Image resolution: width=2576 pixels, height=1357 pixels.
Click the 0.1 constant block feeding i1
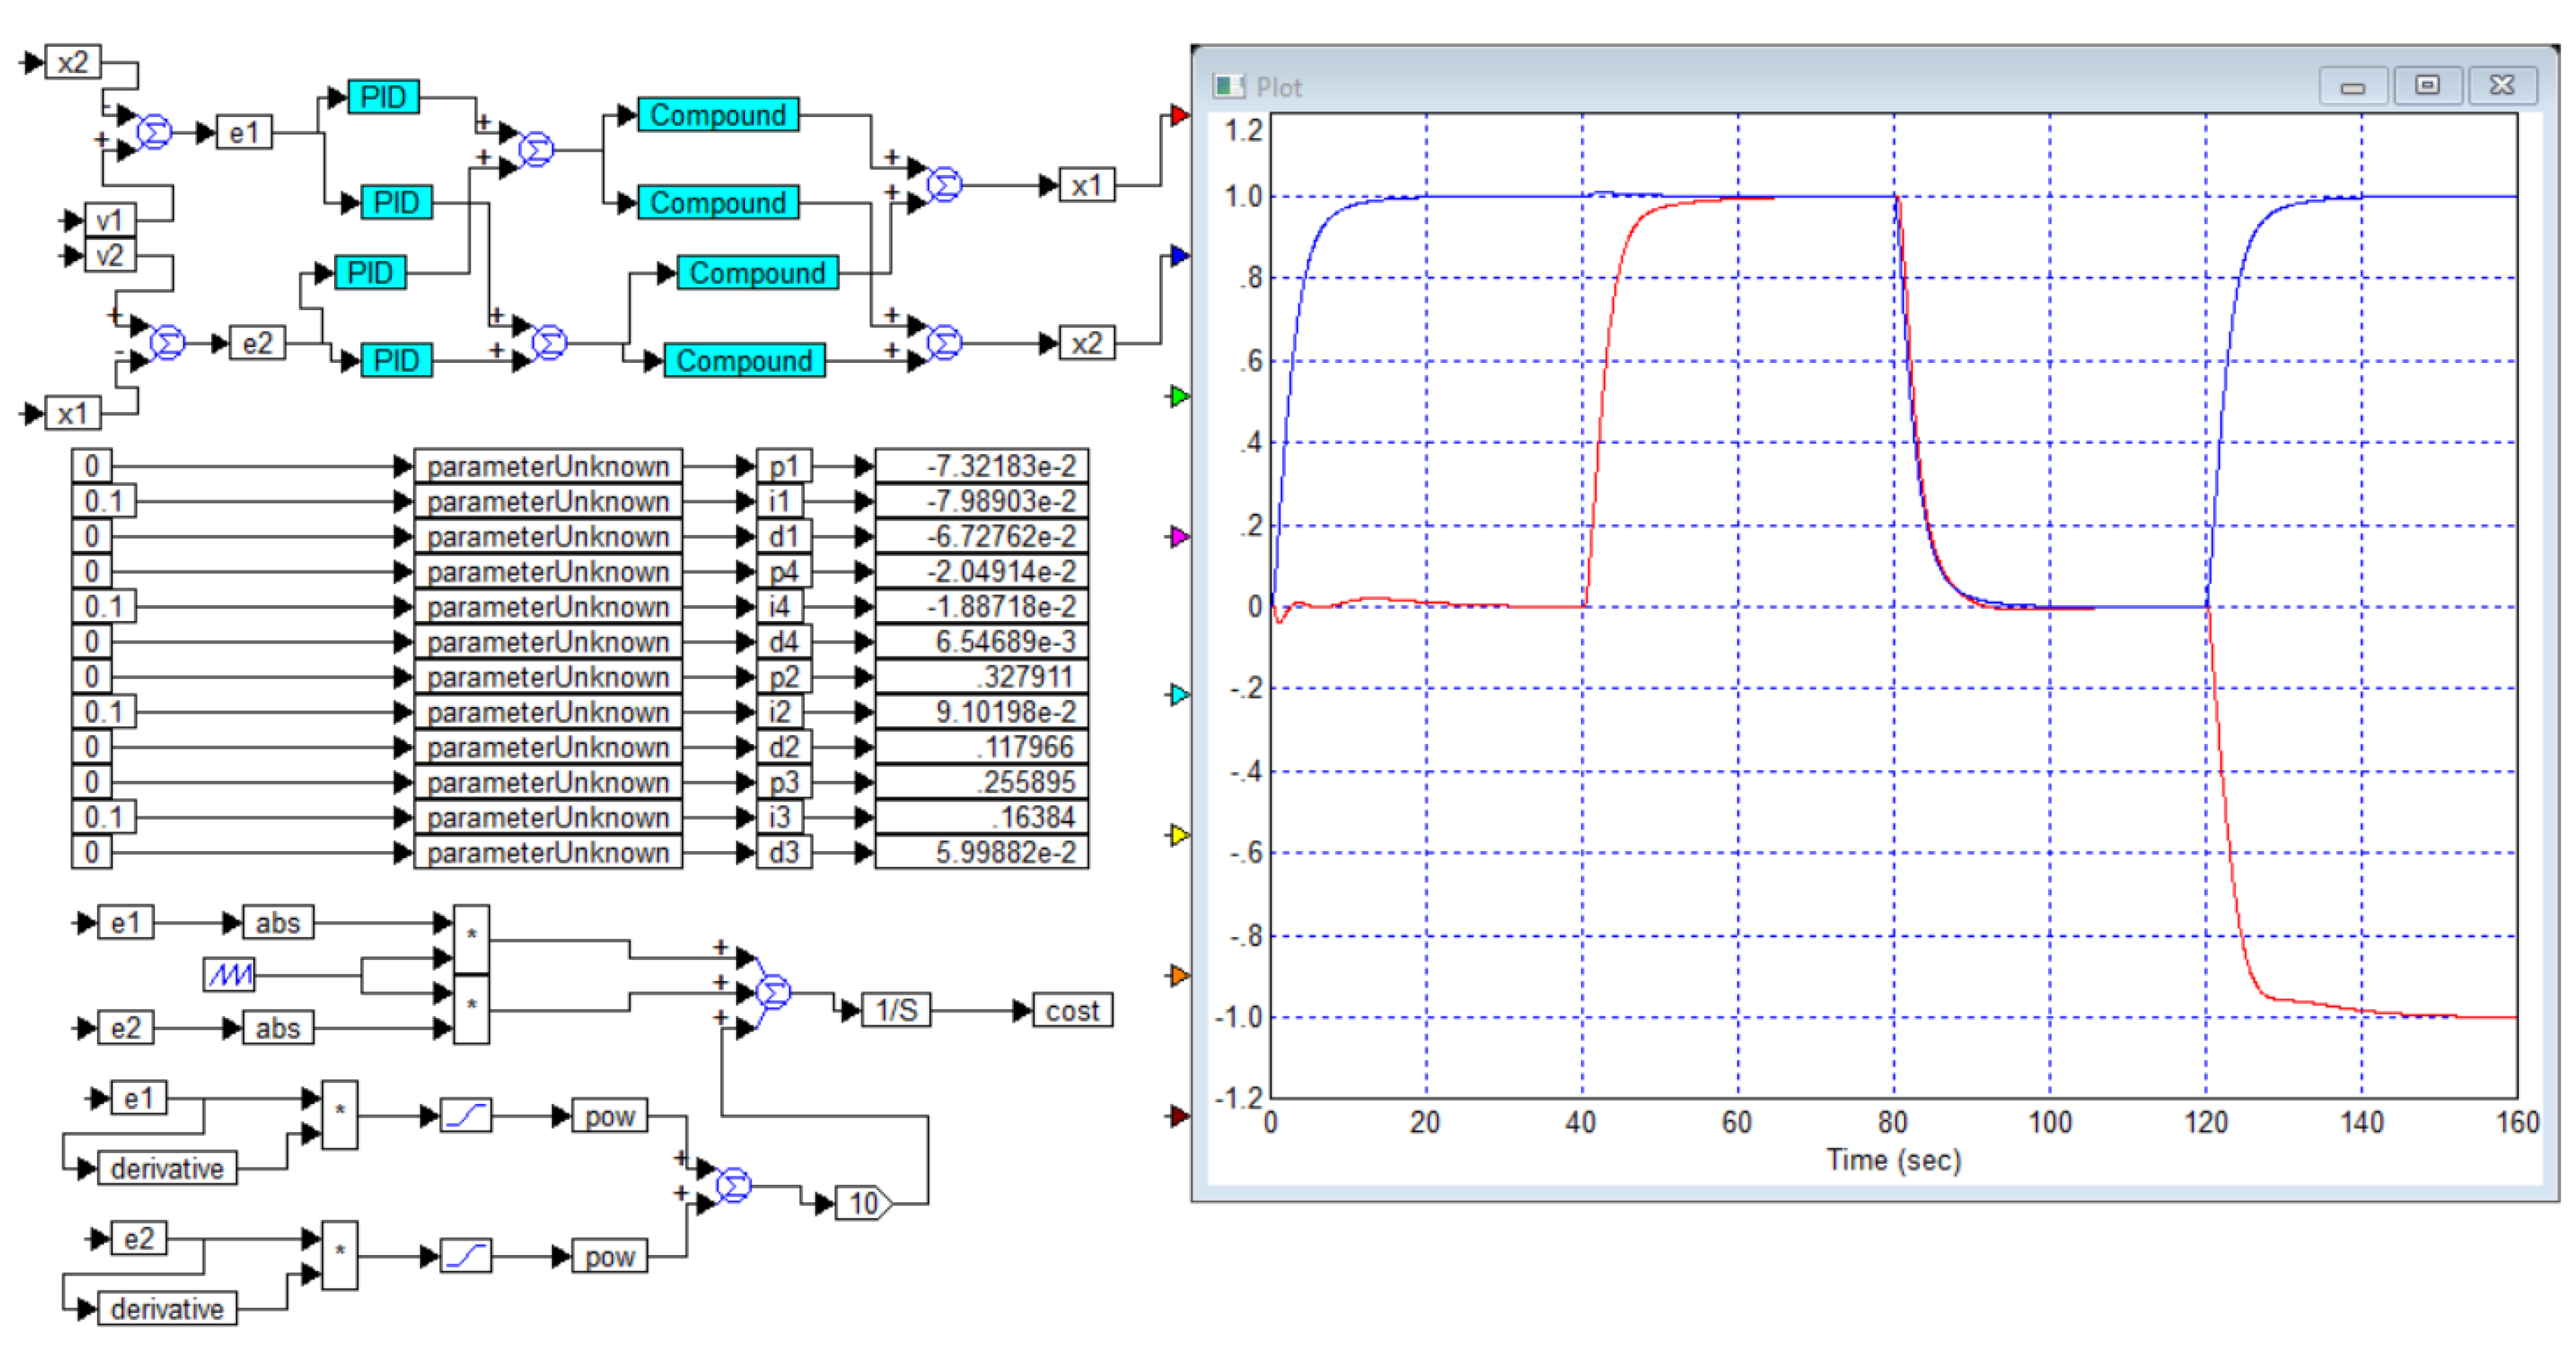[x=103, y=501]
